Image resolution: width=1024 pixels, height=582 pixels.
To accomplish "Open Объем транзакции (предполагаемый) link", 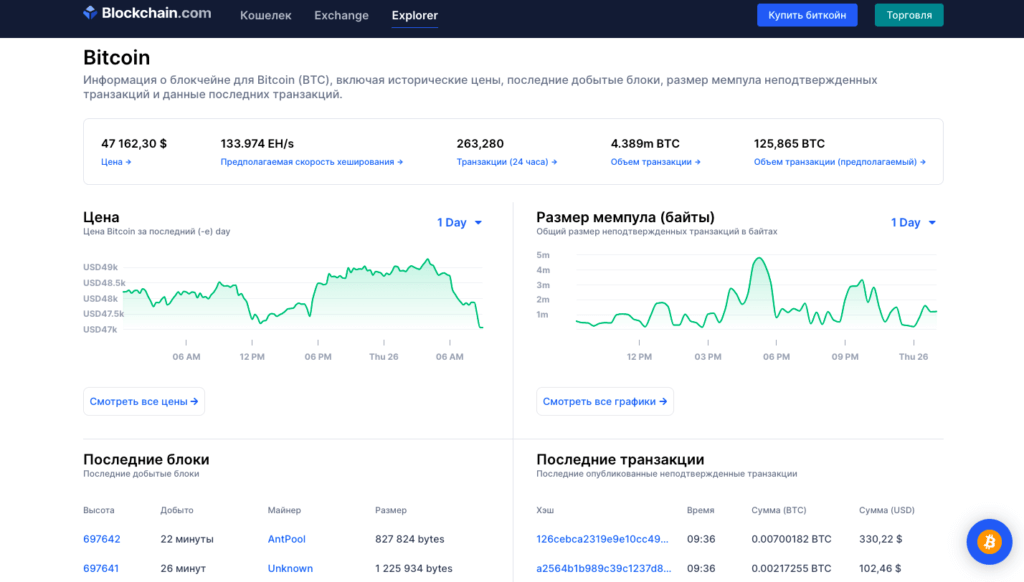I will click(x=839, y=162).
